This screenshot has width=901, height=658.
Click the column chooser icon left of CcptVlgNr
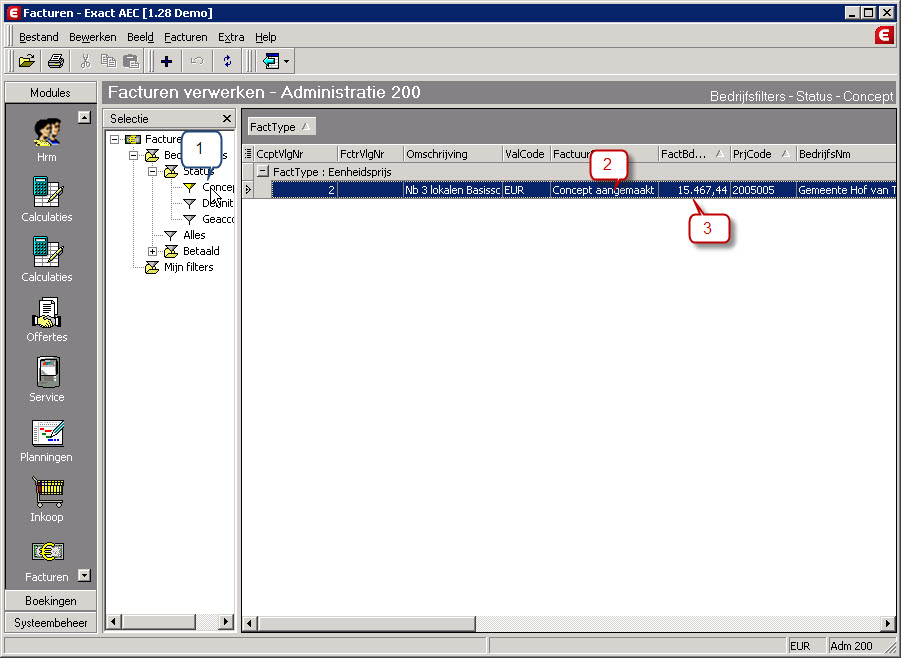click(x=248, y=154)
